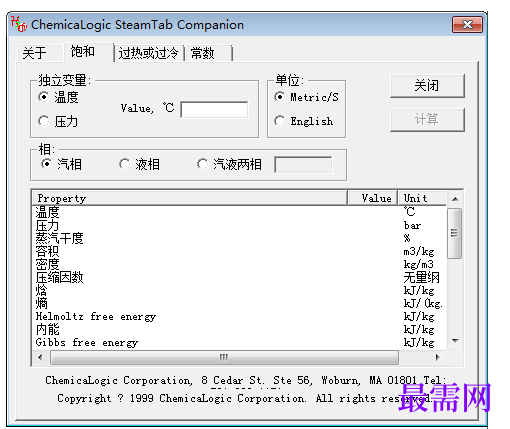Click scroll down arrow of property list
The width and height of the screenshot is (510, 429).
(x=455, y=340)
